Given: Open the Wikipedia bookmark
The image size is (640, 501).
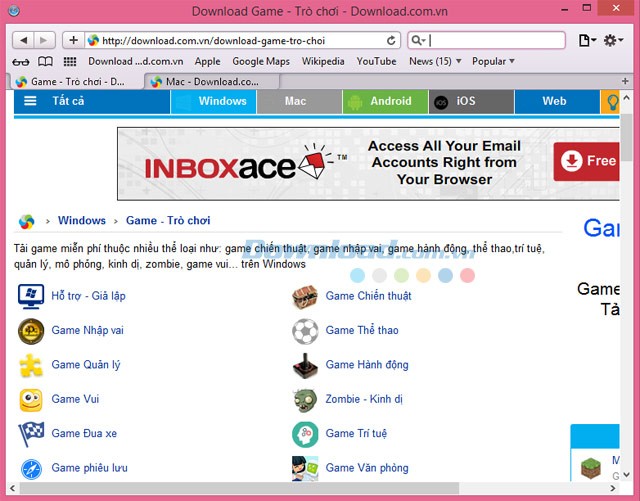Looking at the screenshot, I should coord(323,61).
